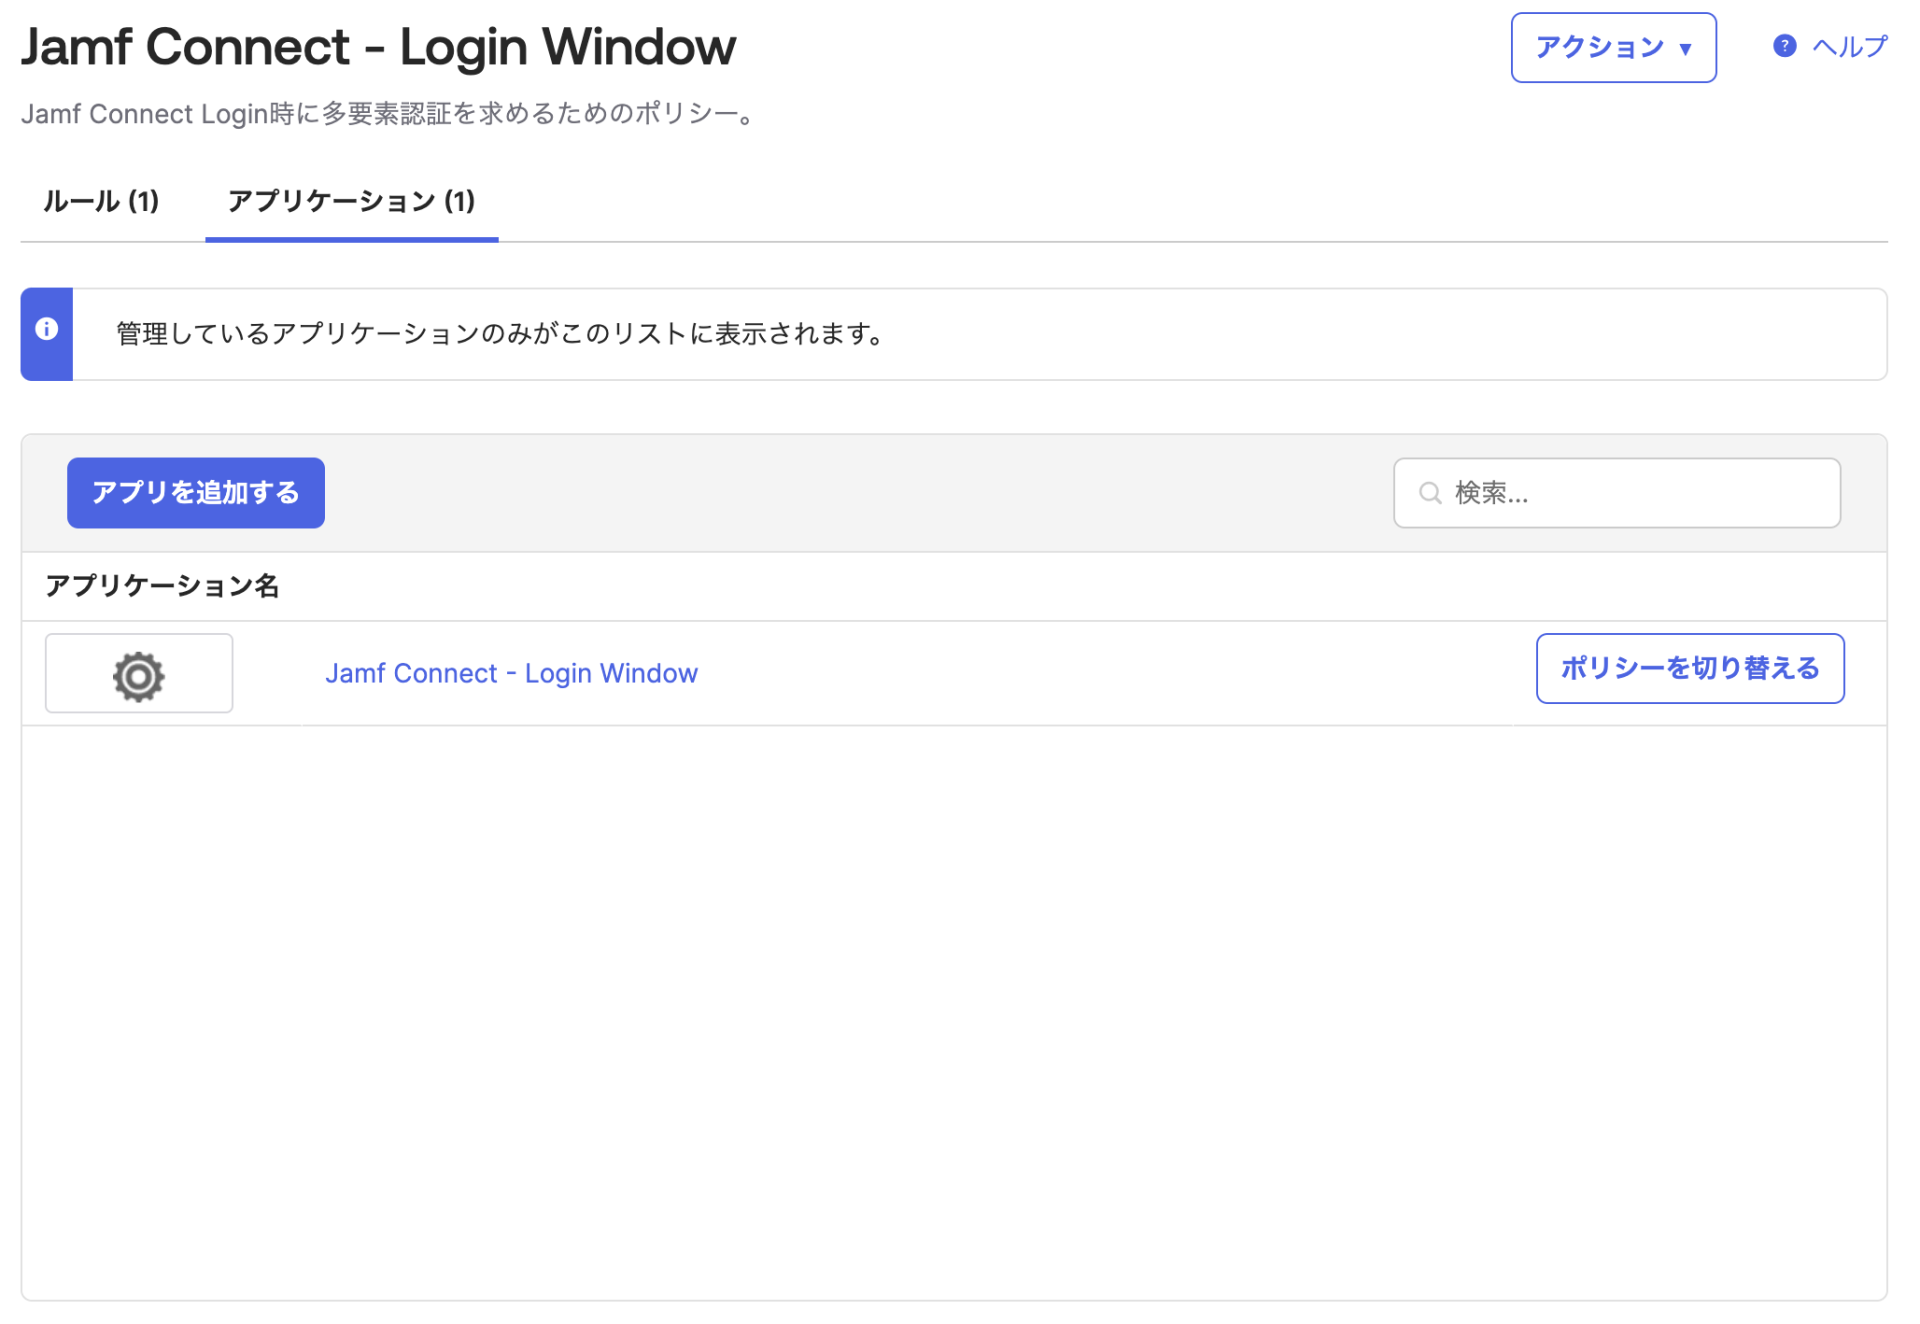Screen dimensions: 1920x1324
Task: Click inside the 検索 search field
Action: [1615, 492]
